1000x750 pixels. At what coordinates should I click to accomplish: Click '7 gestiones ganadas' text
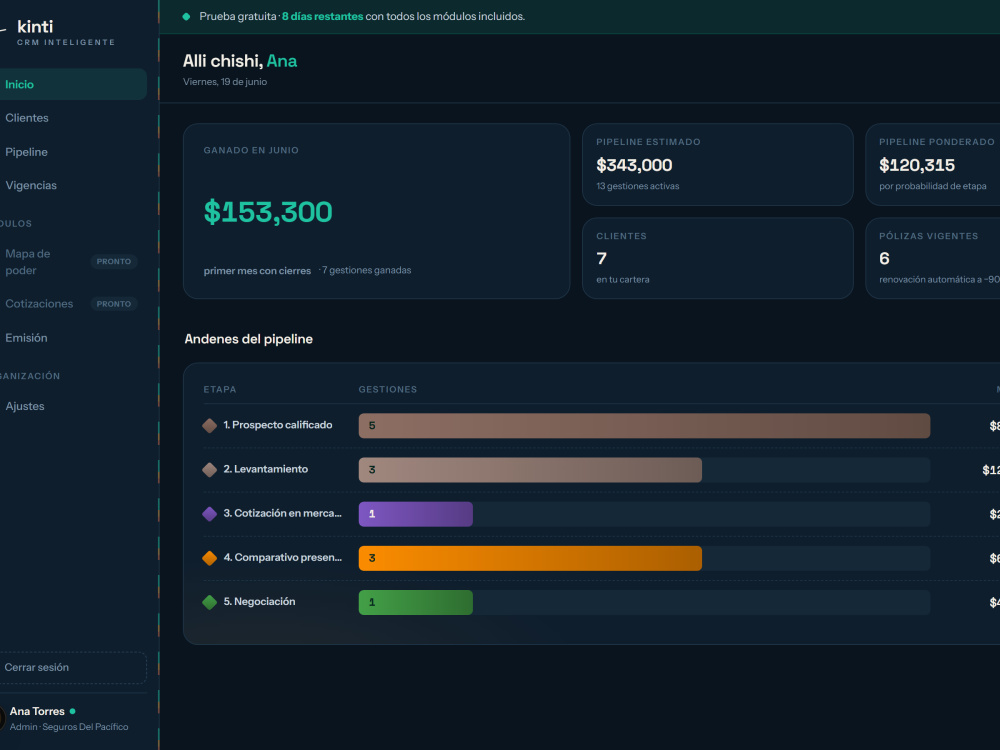click(366, 270)
